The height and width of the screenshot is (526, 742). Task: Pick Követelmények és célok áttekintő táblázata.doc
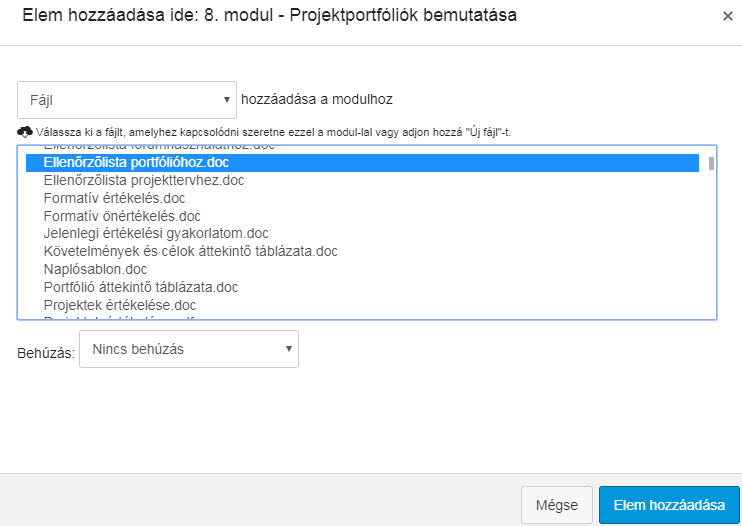tap(362, 251)
